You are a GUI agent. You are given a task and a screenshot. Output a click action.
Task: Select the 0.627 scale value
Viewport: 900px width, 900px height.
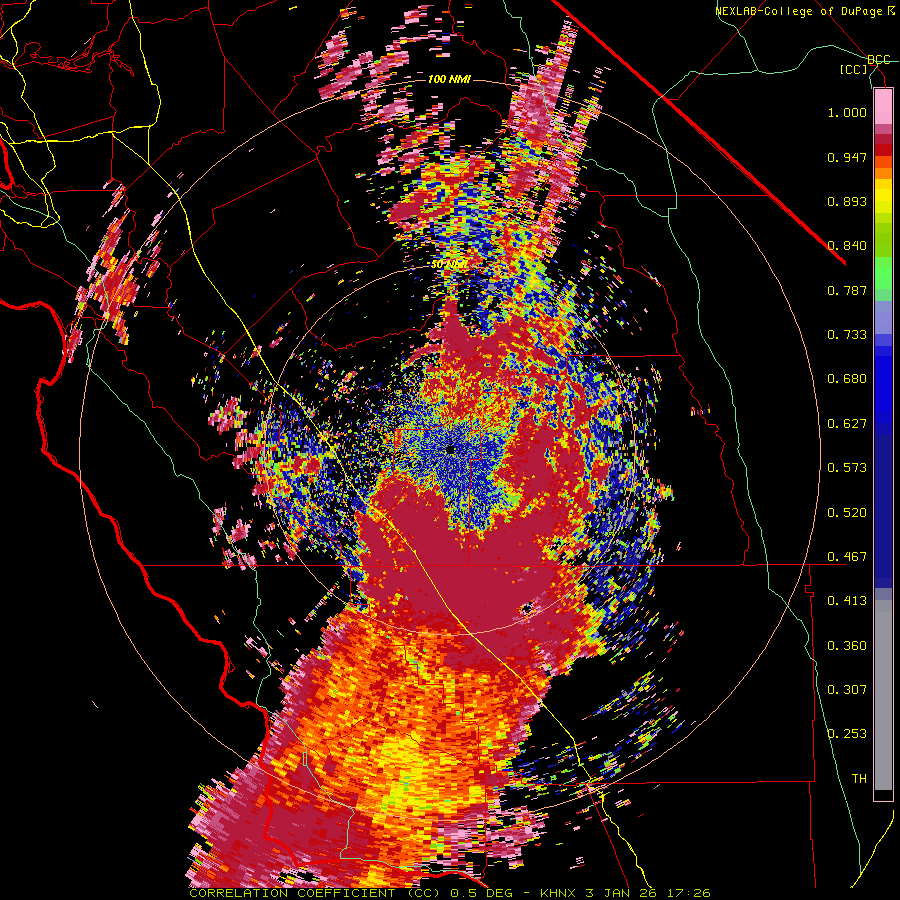click(847, 424)
